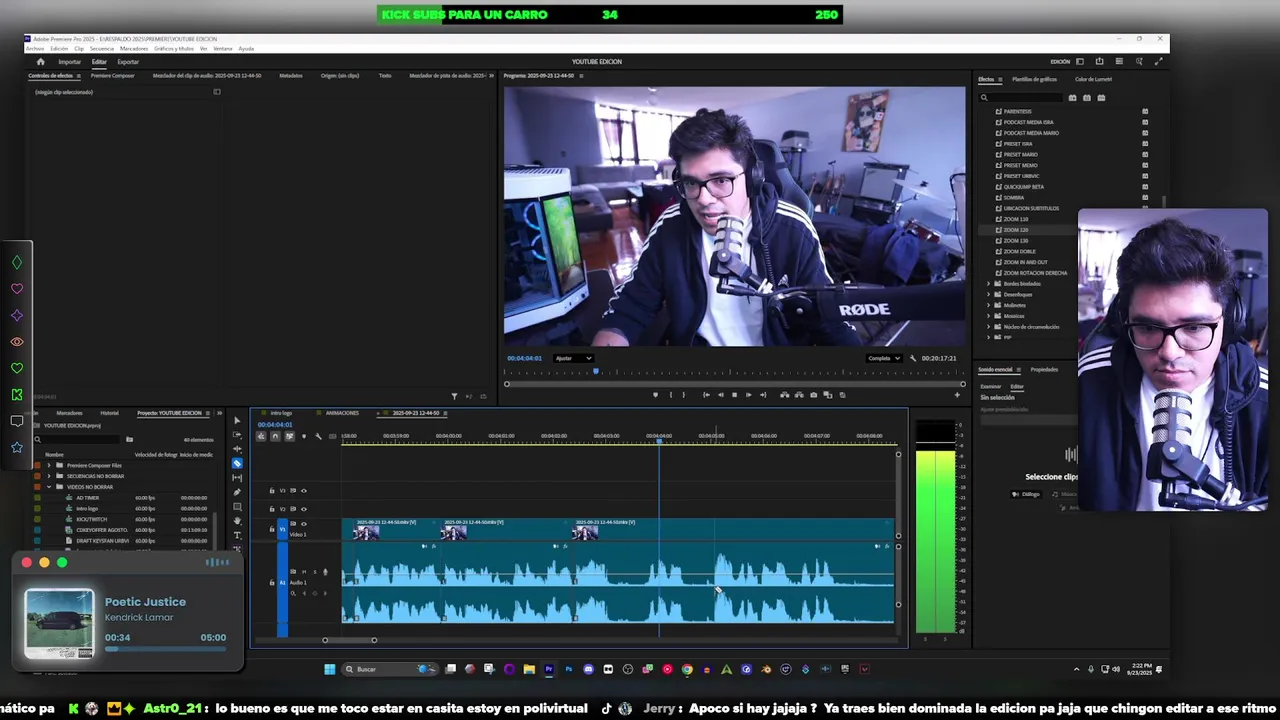1280x720 pixels.
Task: Open the Archivo menu
Action: (x=35, y=48)
